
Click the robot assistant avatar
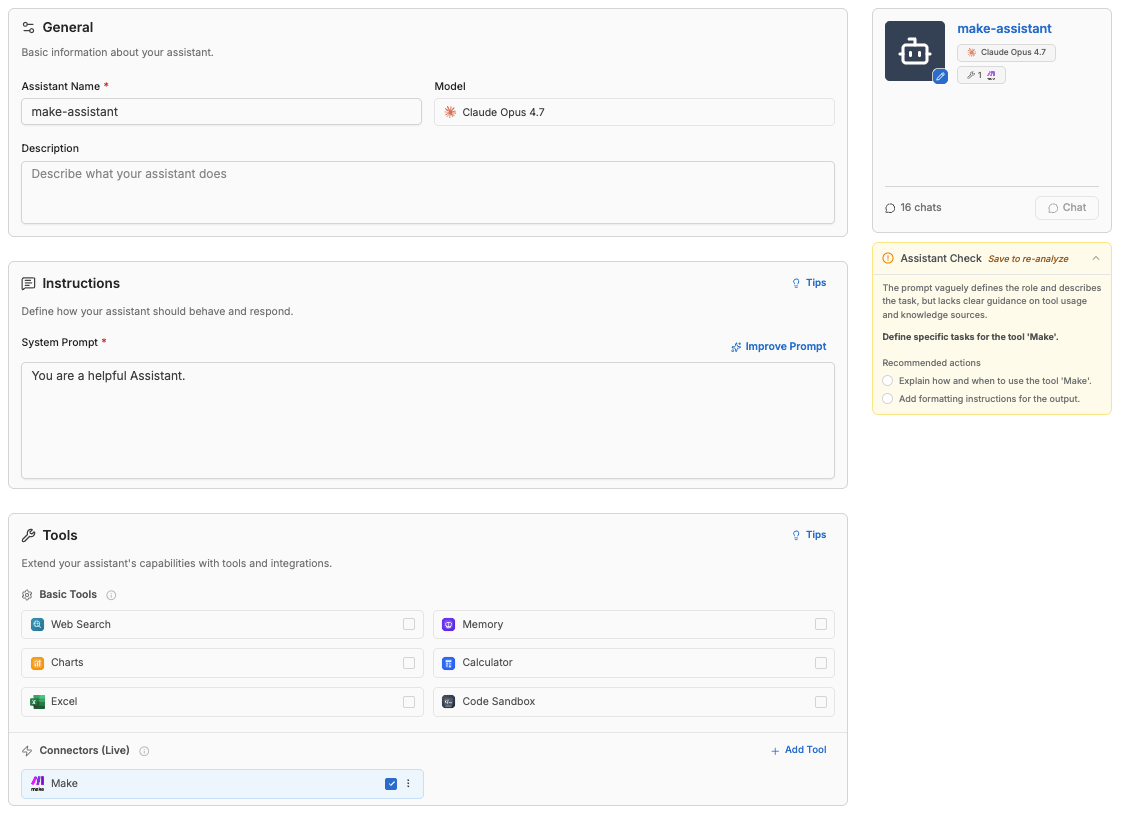914,51
